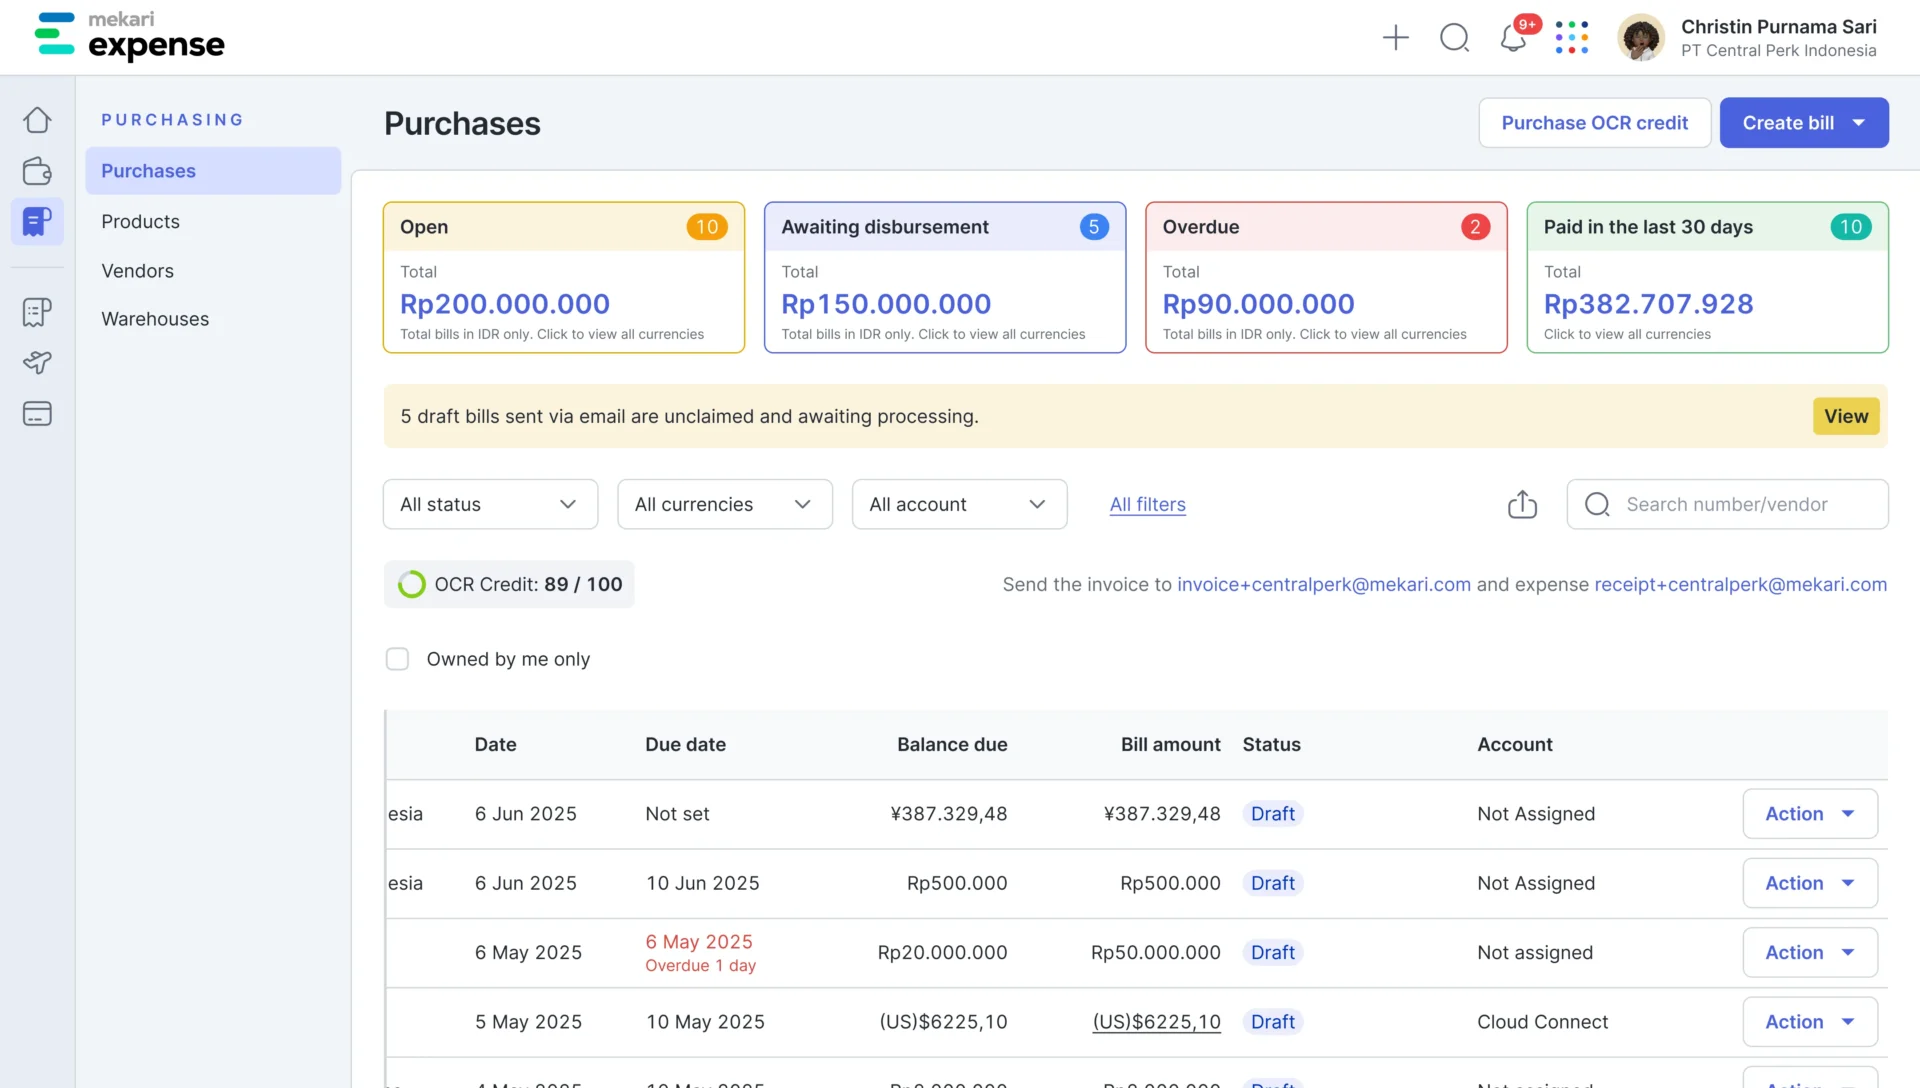The width and height of the screenshot is (1920, 1088).
Task: Select the airplane travel icon
Action: (37, 363)
